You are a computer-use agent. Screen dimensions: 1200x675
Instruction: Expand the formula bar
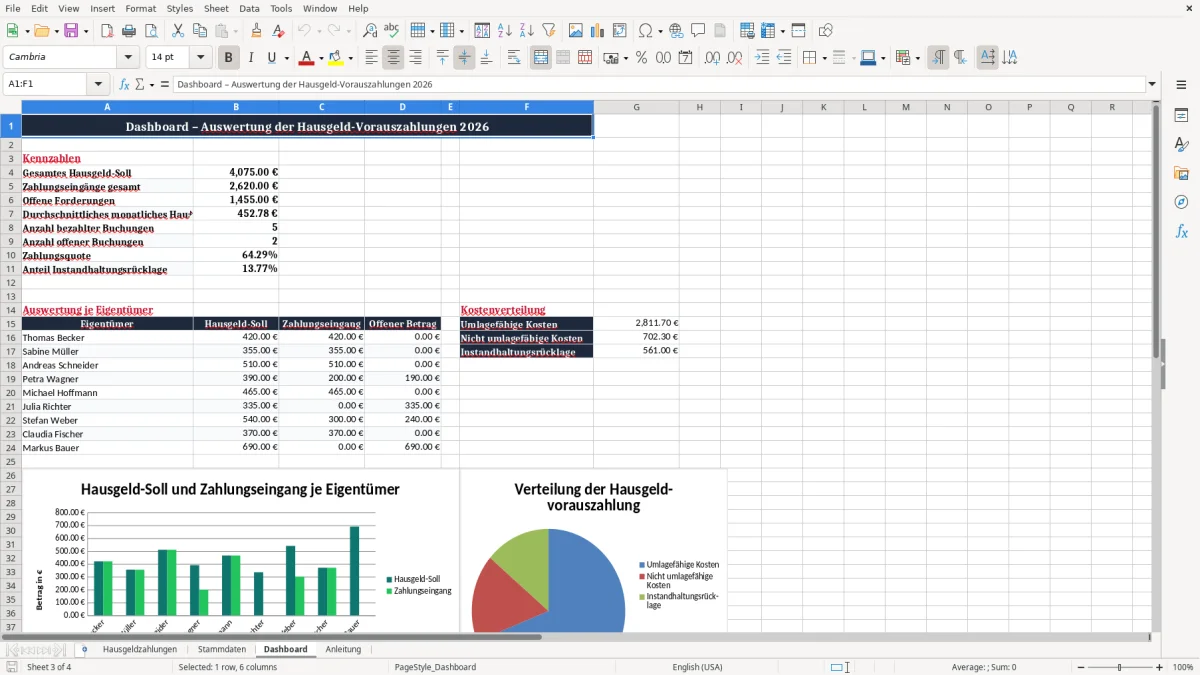(1152, 84)
